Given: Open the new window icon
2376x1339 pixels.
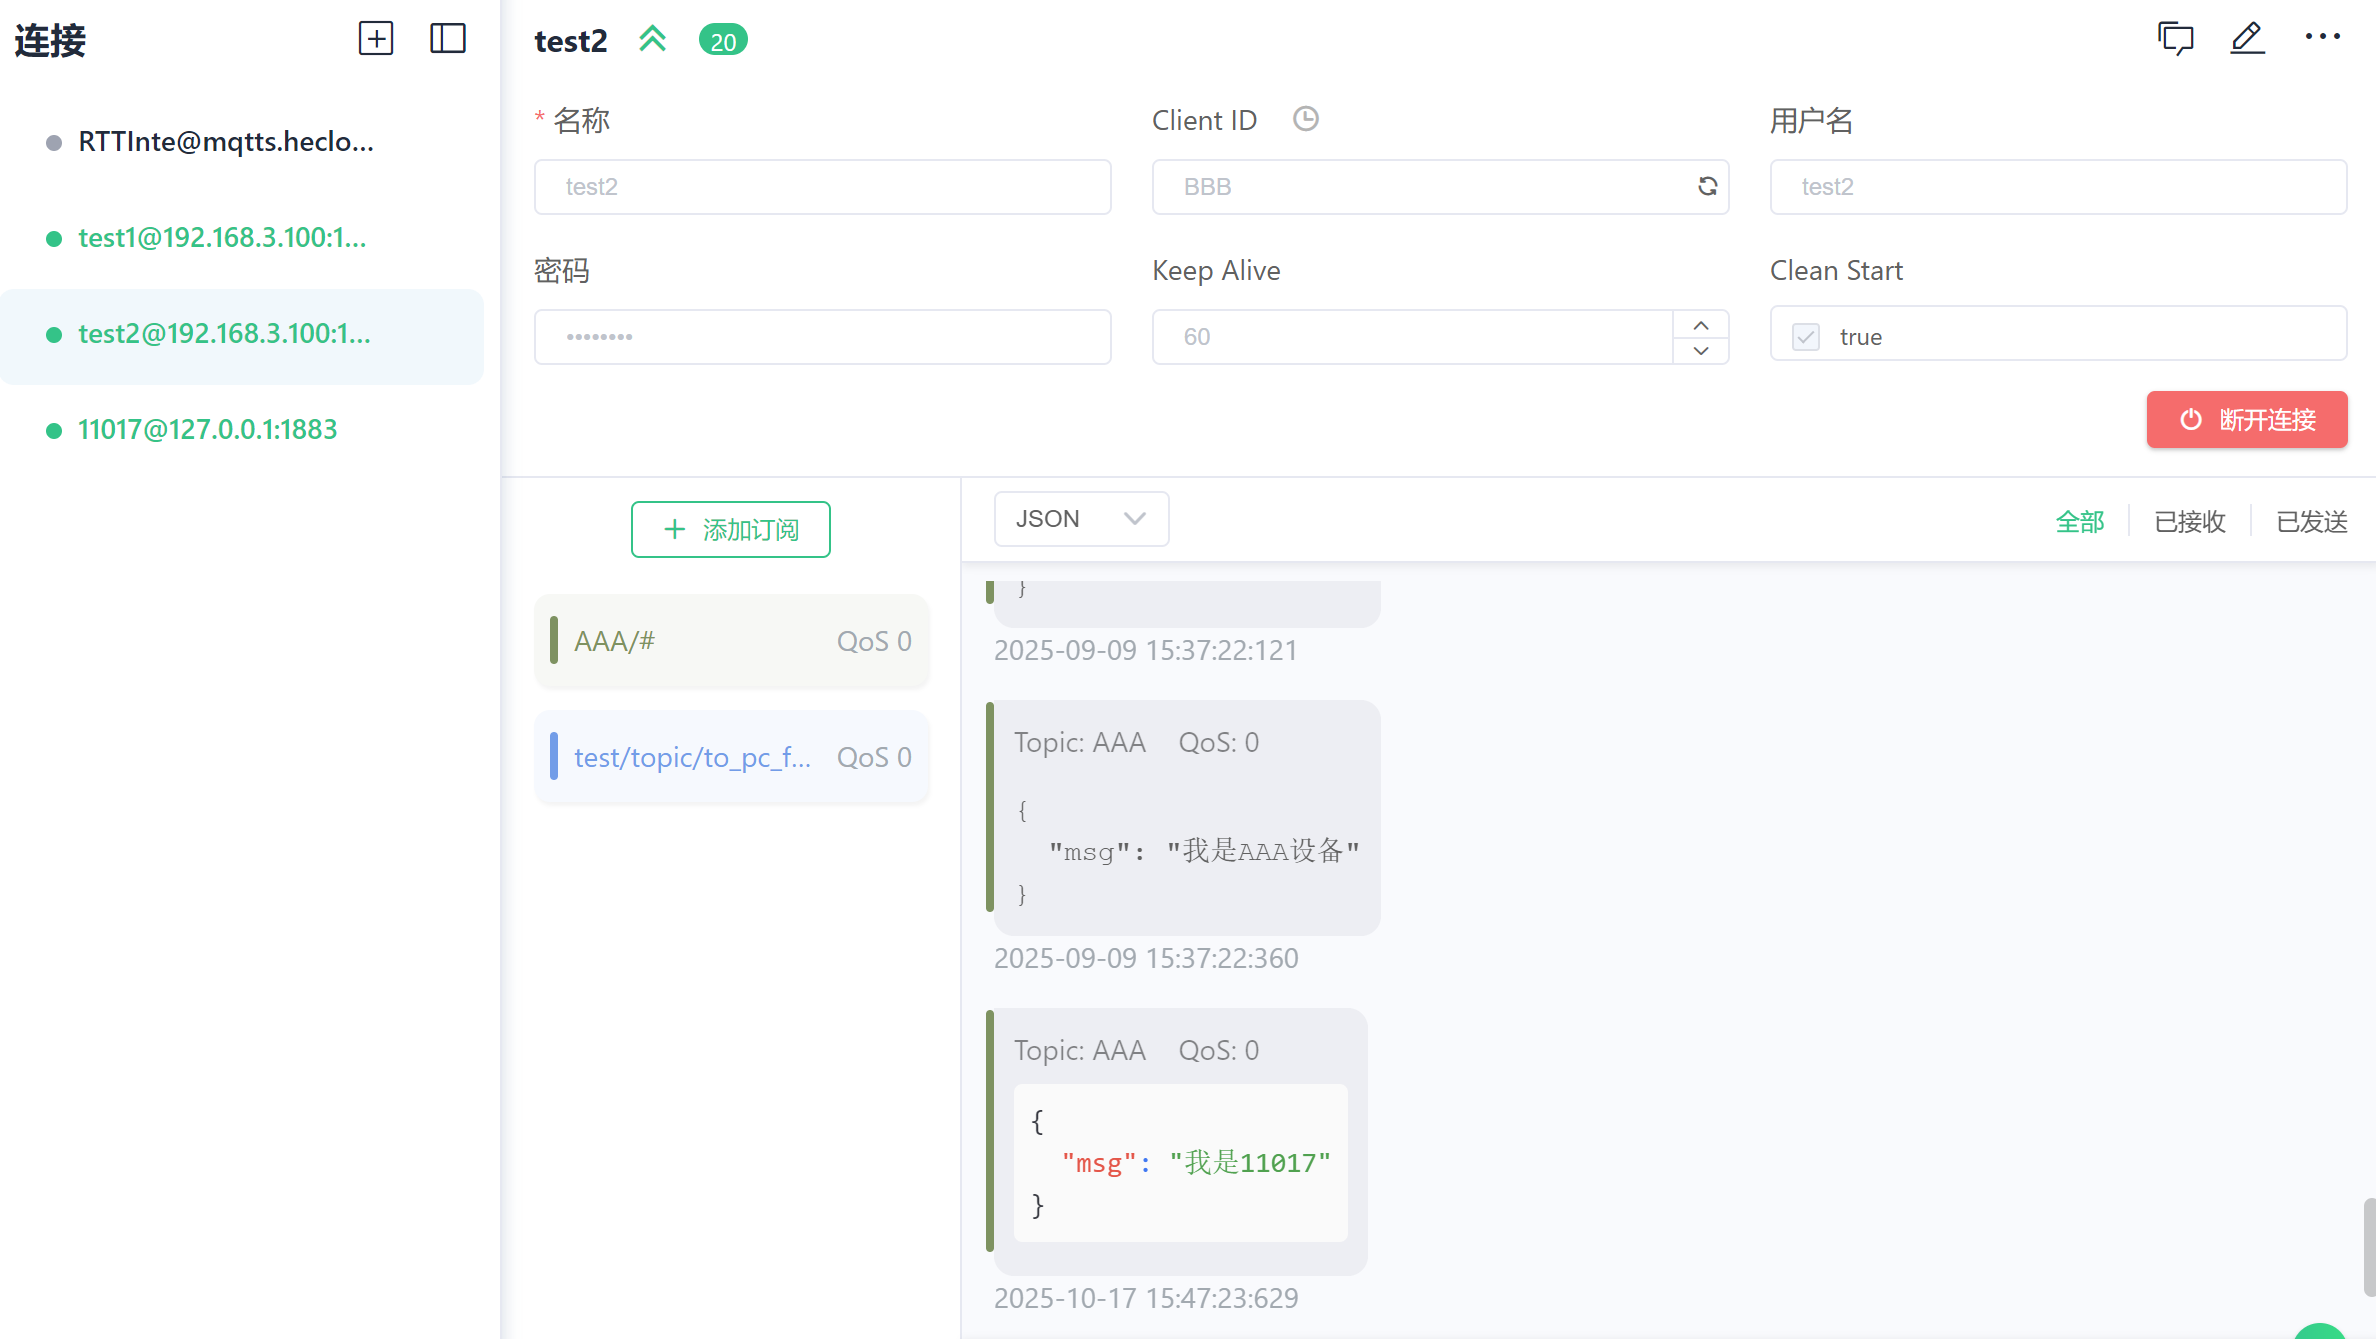Looking at the screenshot, I should 2175,39.
